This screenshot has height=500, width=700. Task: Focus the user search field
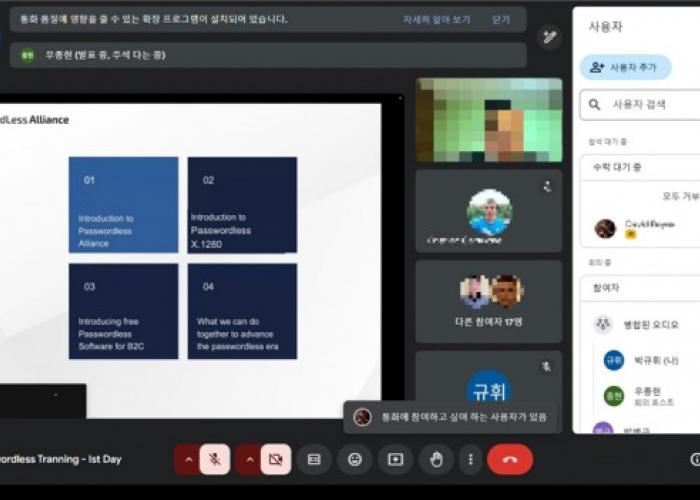coord(640,104)
